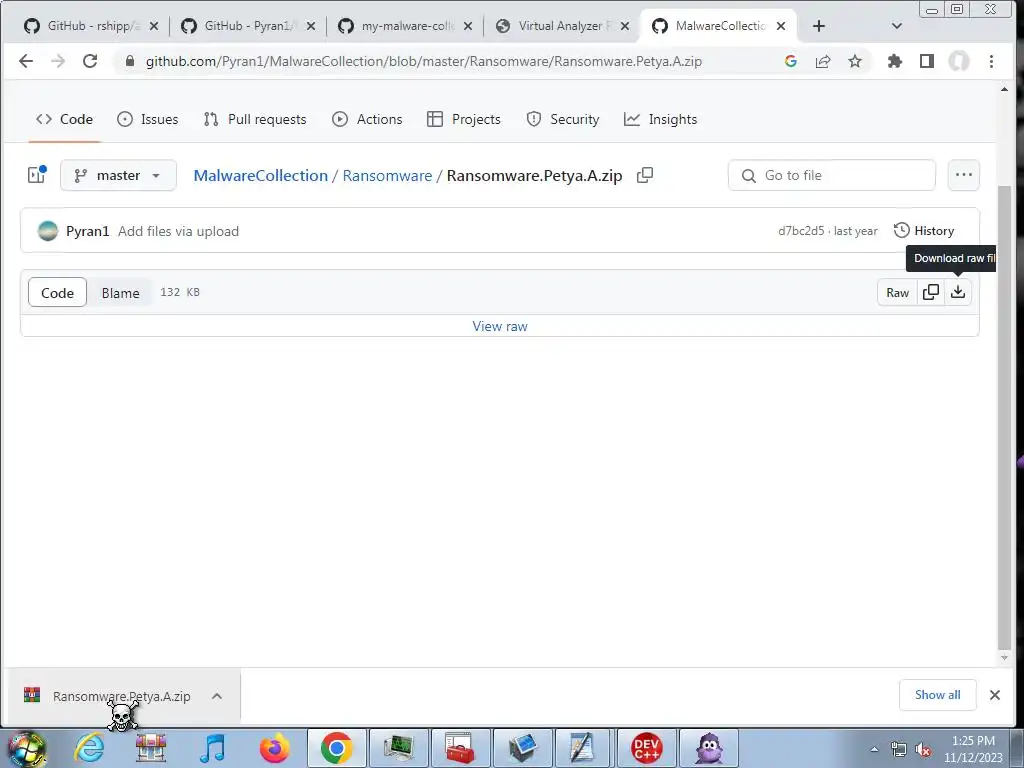
Task: Launch Internet Explorer from taskbar
Action: [89, 748]
